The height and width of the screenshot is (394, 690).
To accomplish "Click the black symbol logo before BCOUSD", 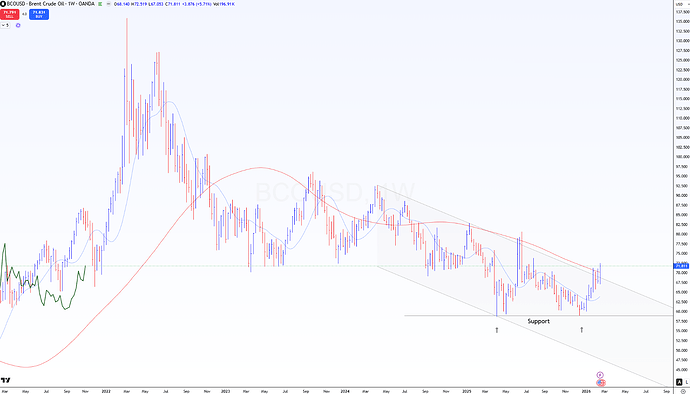I will [3, 4].
